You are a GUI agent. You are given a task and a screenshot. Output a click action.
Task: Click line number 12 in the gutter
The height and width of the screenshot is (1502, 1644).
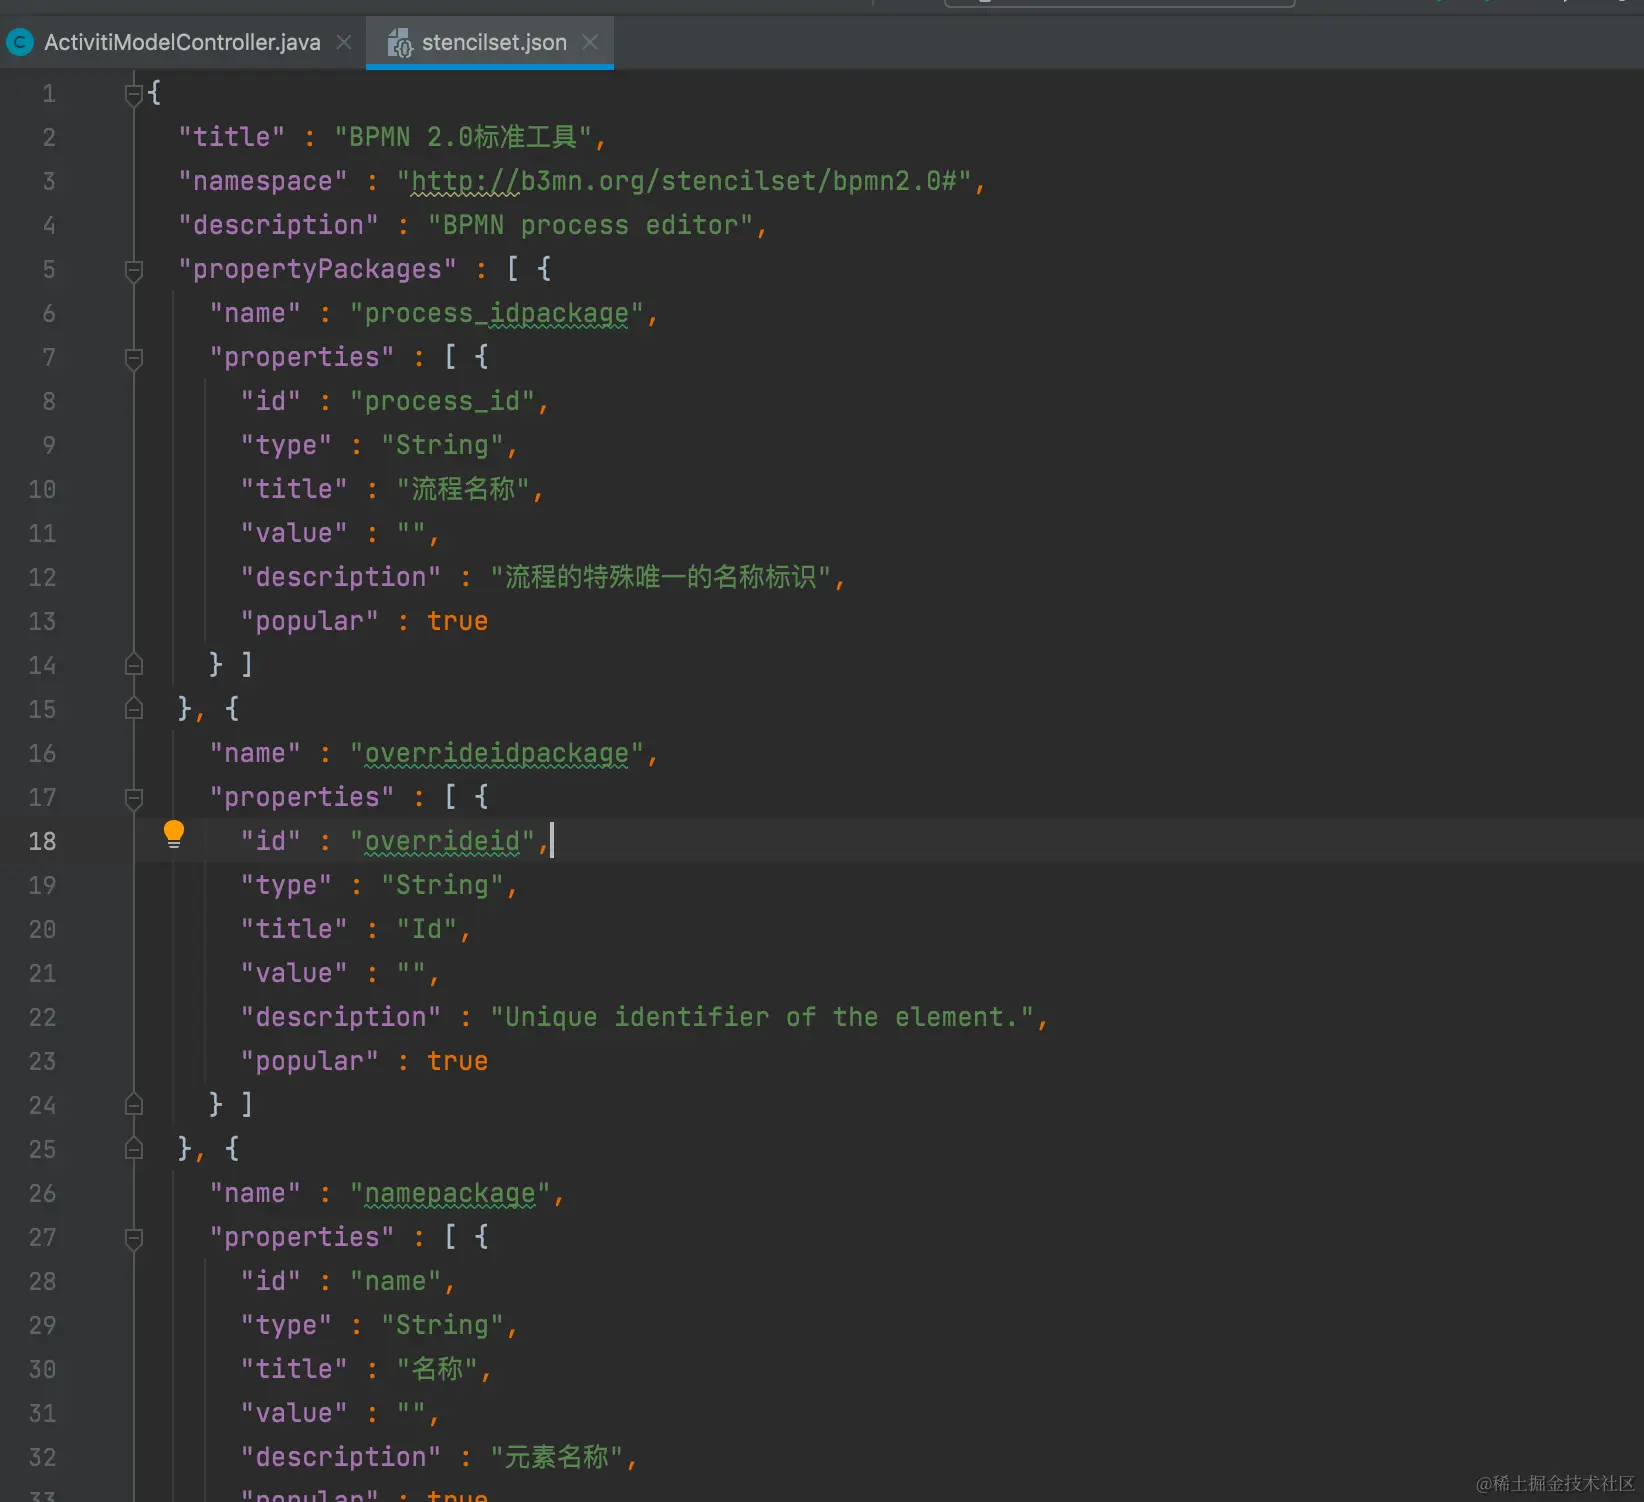[42, 578]
